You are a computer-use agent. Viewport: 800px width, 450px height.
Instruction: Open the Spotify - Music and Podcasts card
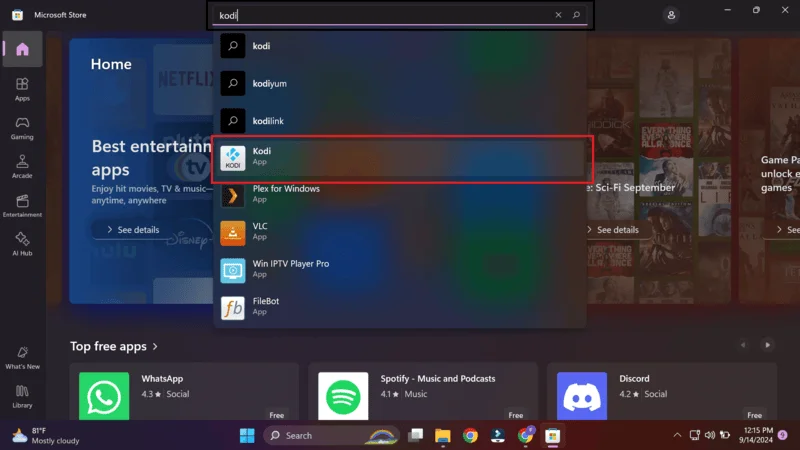[423, 392]
